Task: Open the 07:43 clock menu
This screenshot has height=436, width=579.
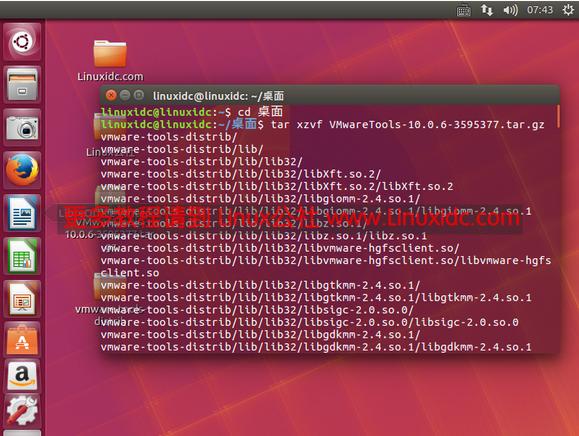Action: tap(540, 10)
